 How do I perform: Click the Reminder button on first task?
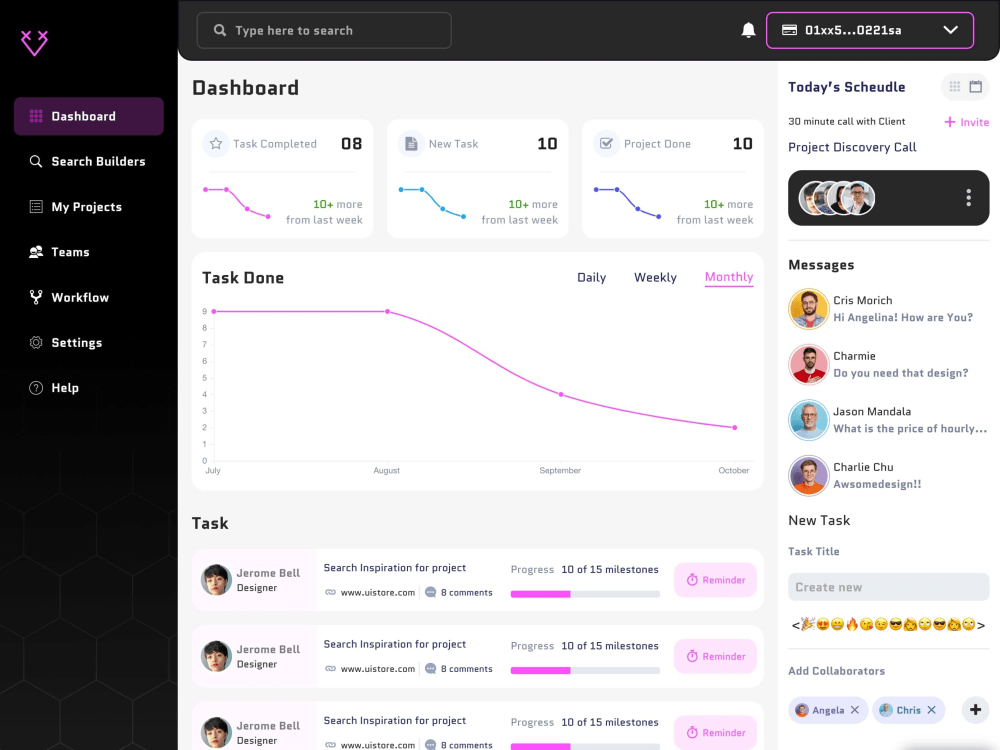[715, 580]
